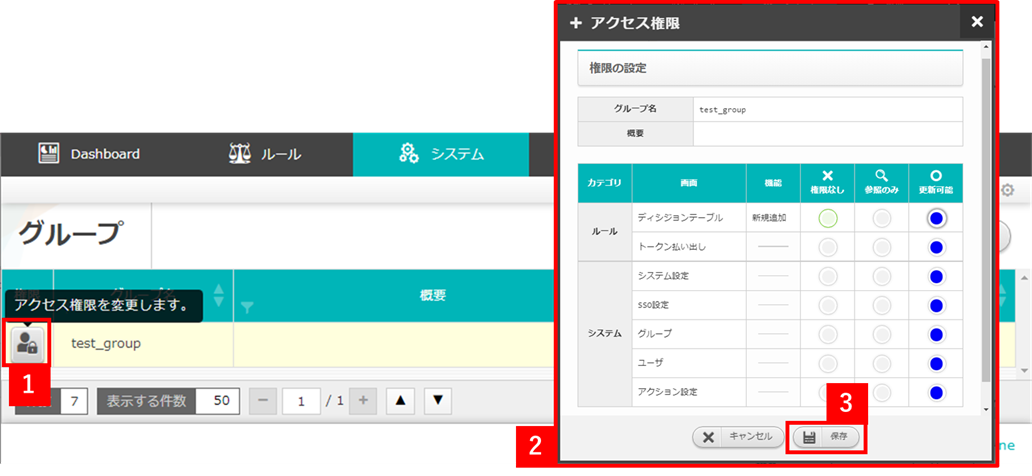Set トークン払い出し to 更新可能
1032x476 pixels.
tap(937, 248)
